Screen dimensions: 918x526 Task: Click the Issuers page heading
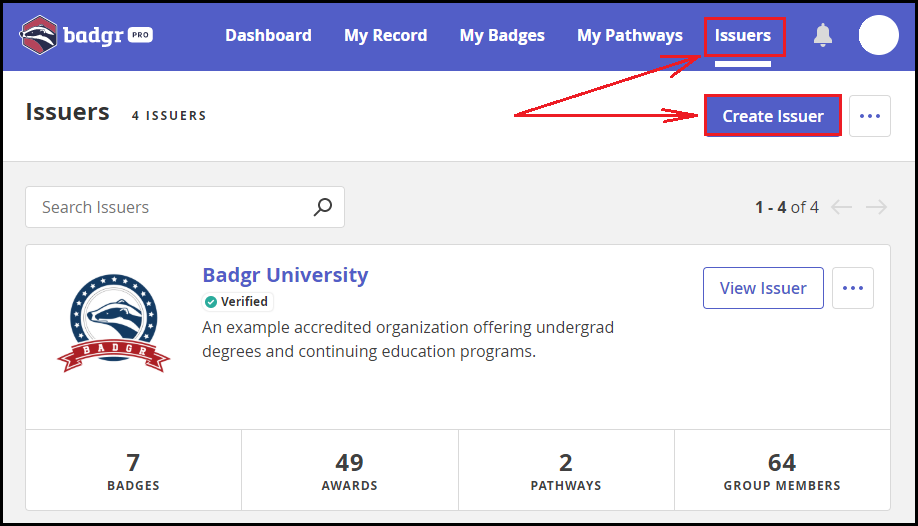67,112
